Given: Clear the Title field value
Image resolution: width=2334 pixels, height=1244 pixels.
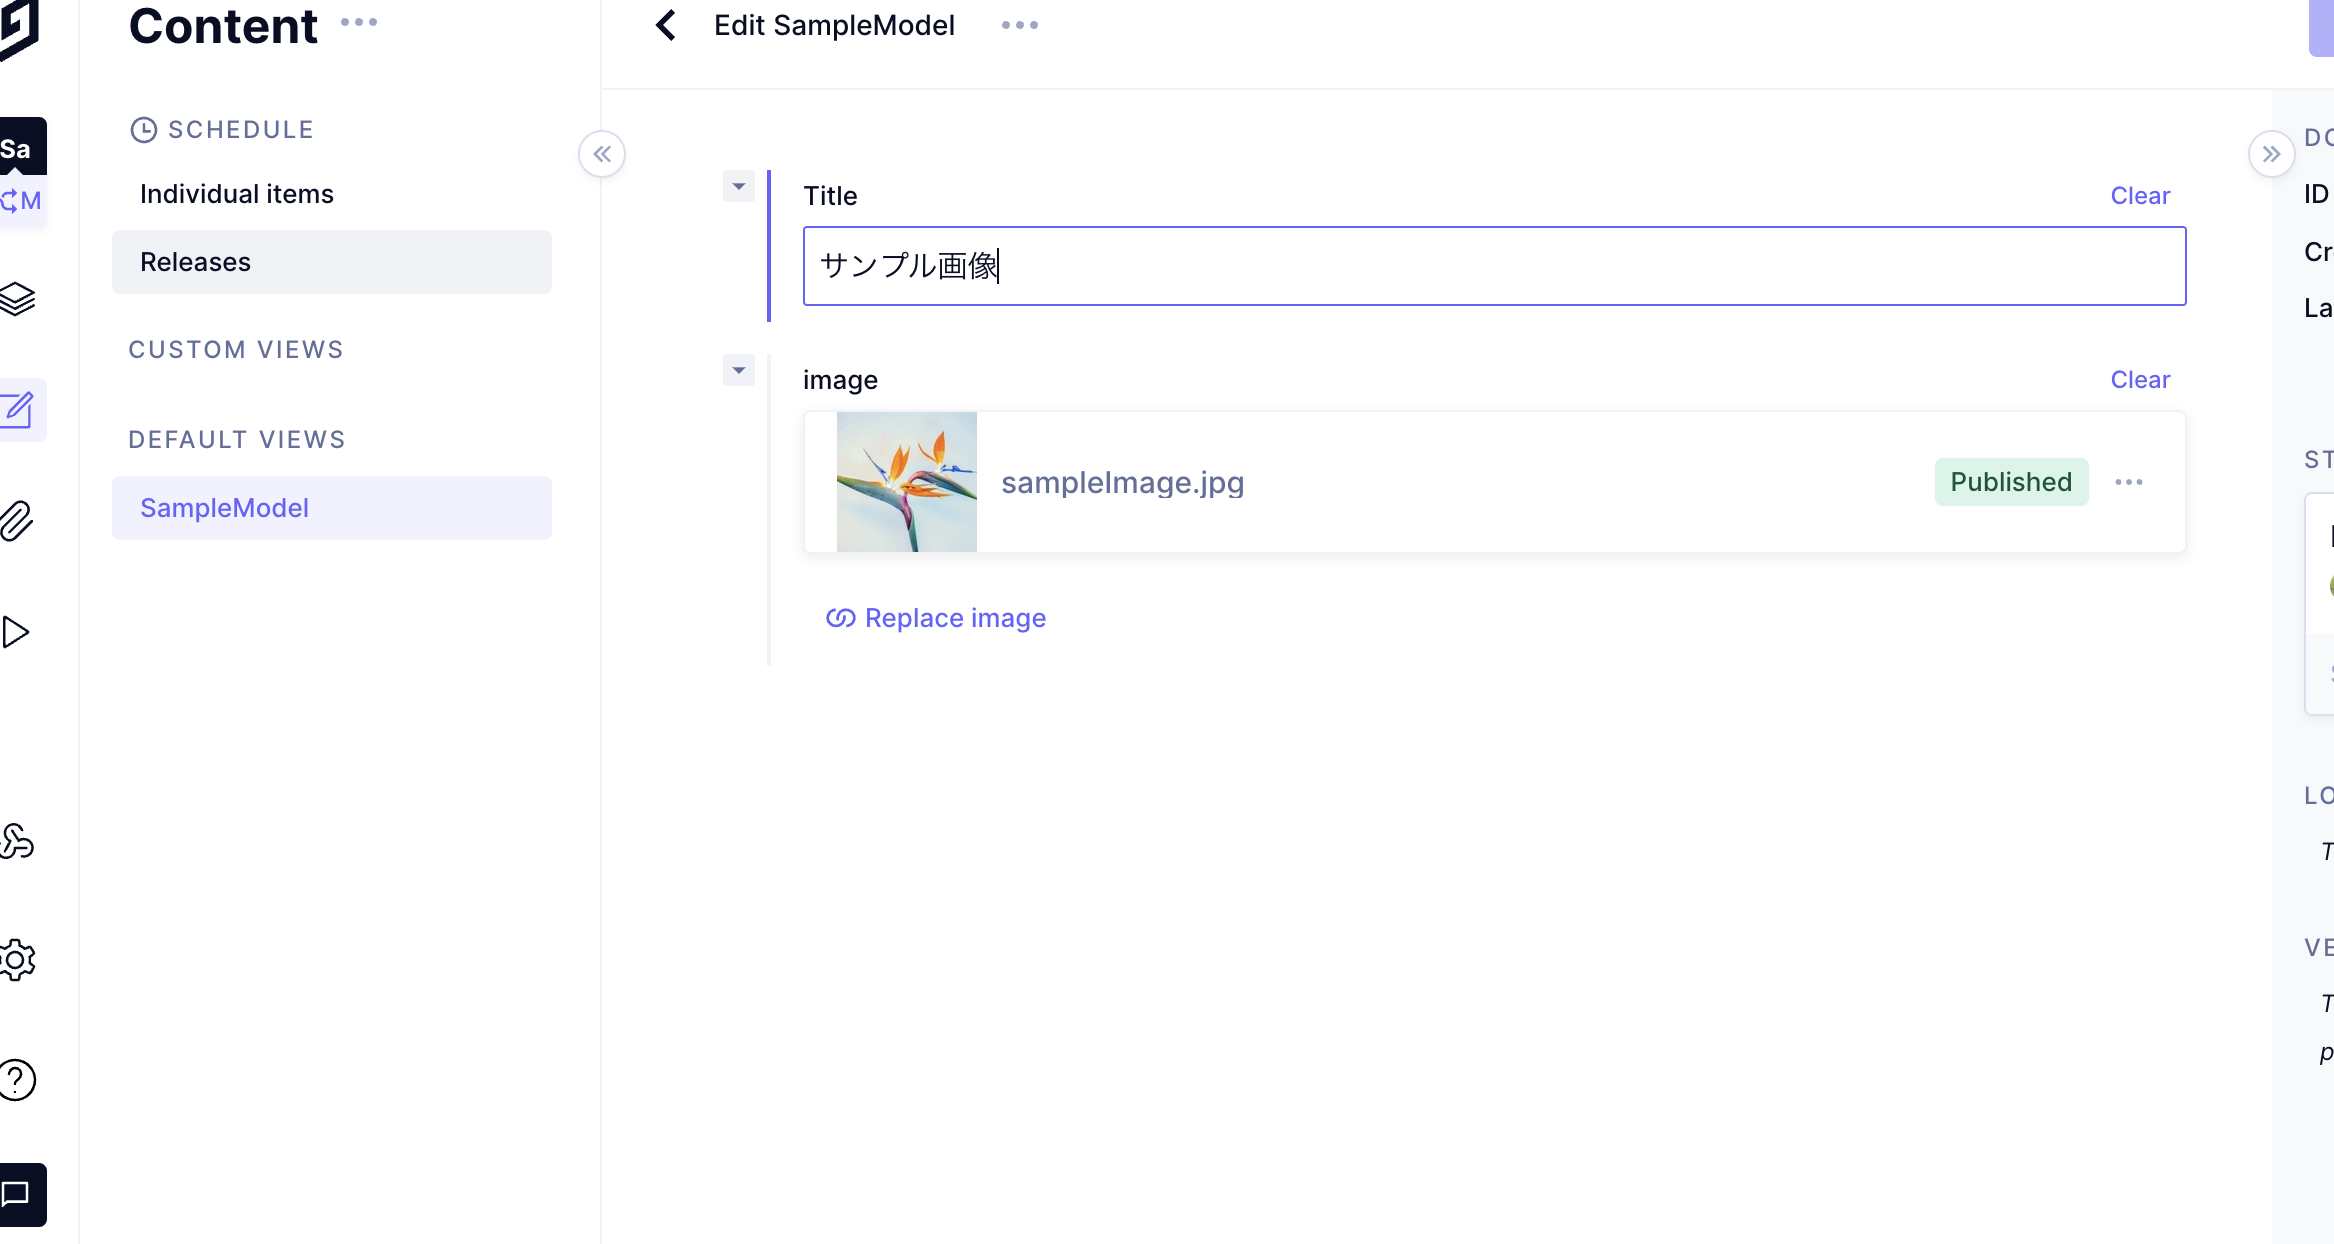Looking at the screenshot, I should (2140, 196).
